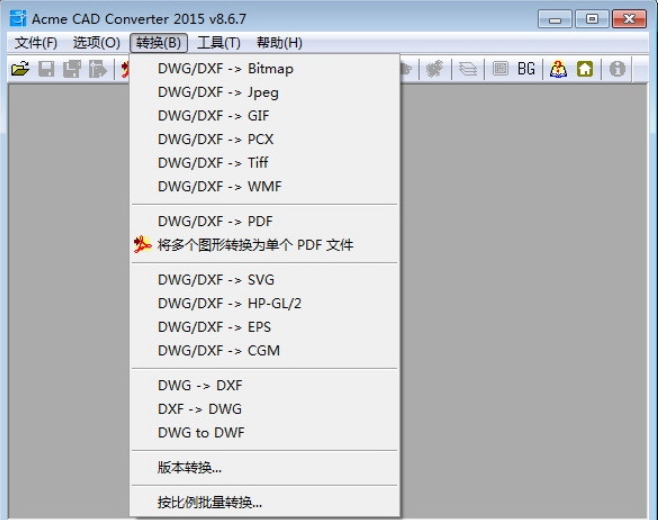Choose DWG/DXF -> EPS
The image size is (658, 520).
(264, 327)
